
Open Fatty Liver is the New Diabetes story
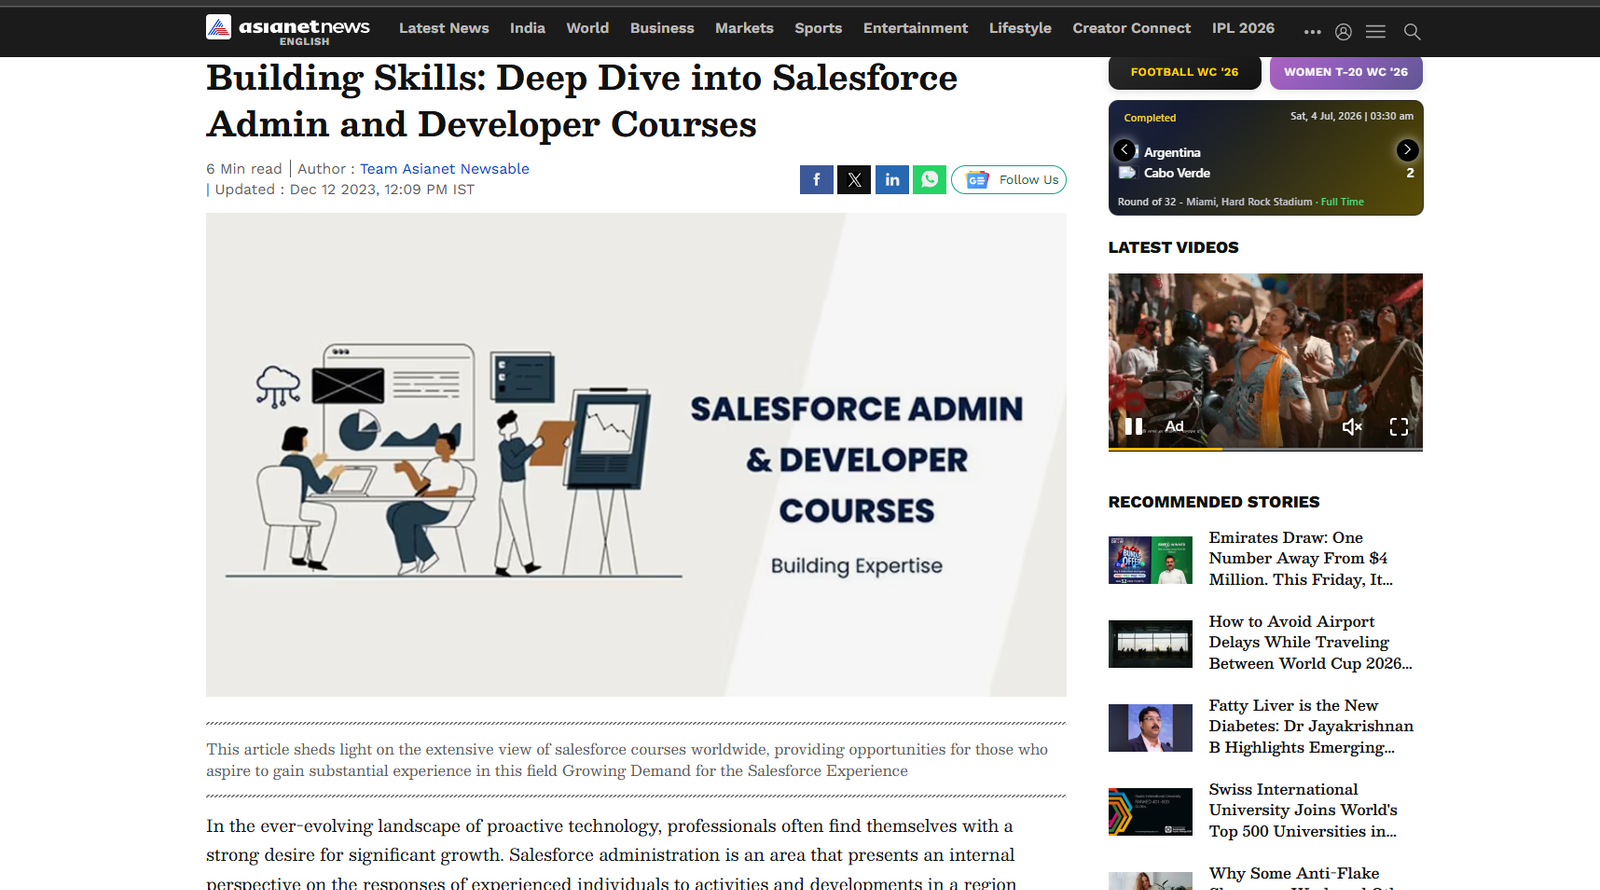tap(1311, 726)
